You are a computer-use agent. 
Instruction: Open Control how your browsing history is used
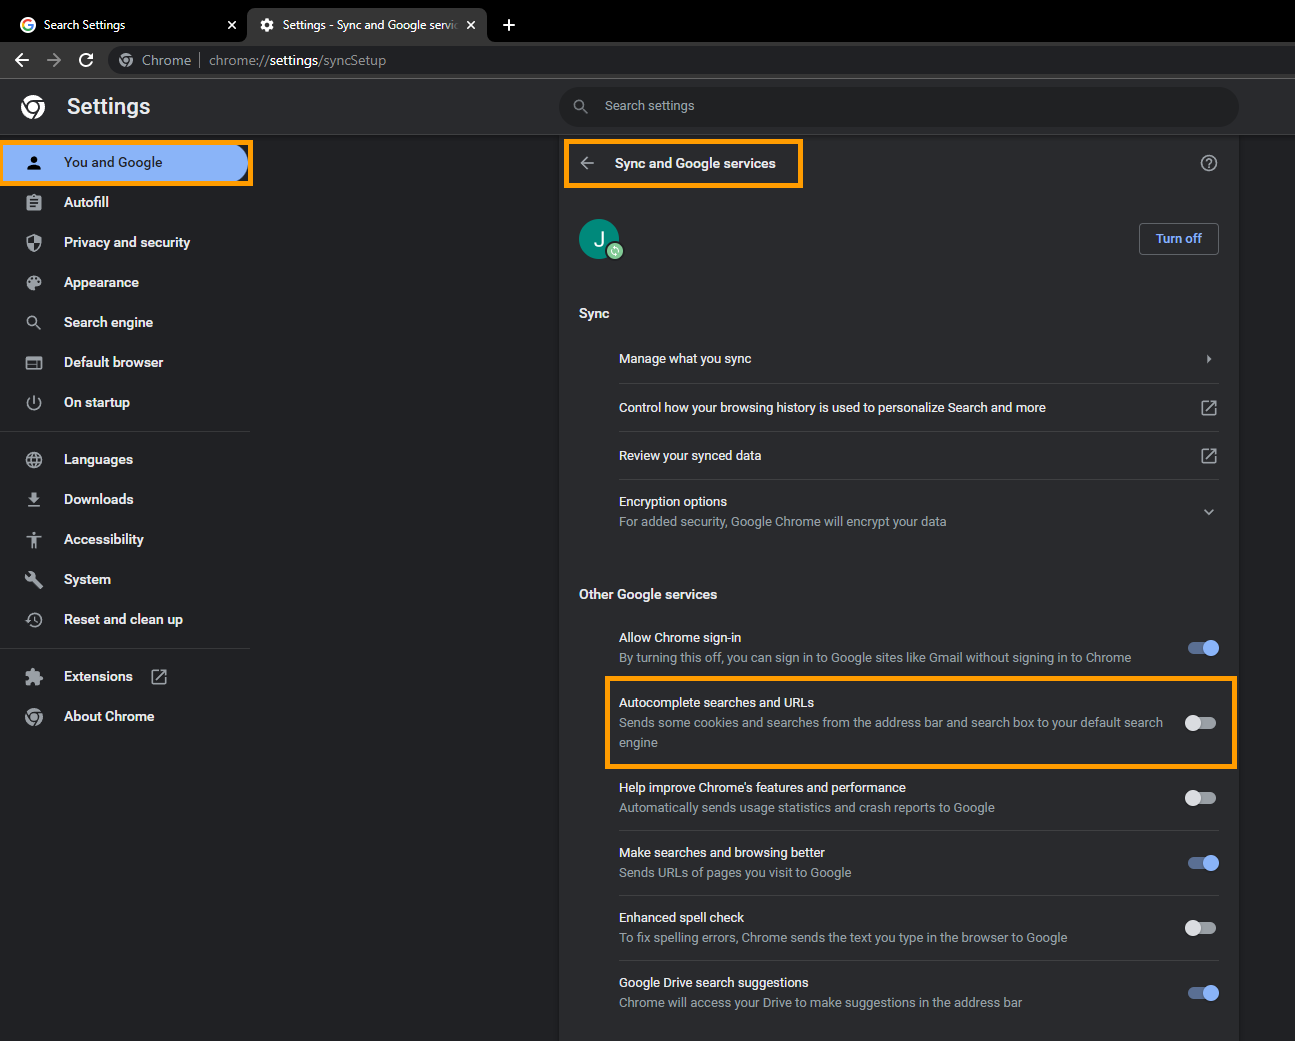coord(918,408)
